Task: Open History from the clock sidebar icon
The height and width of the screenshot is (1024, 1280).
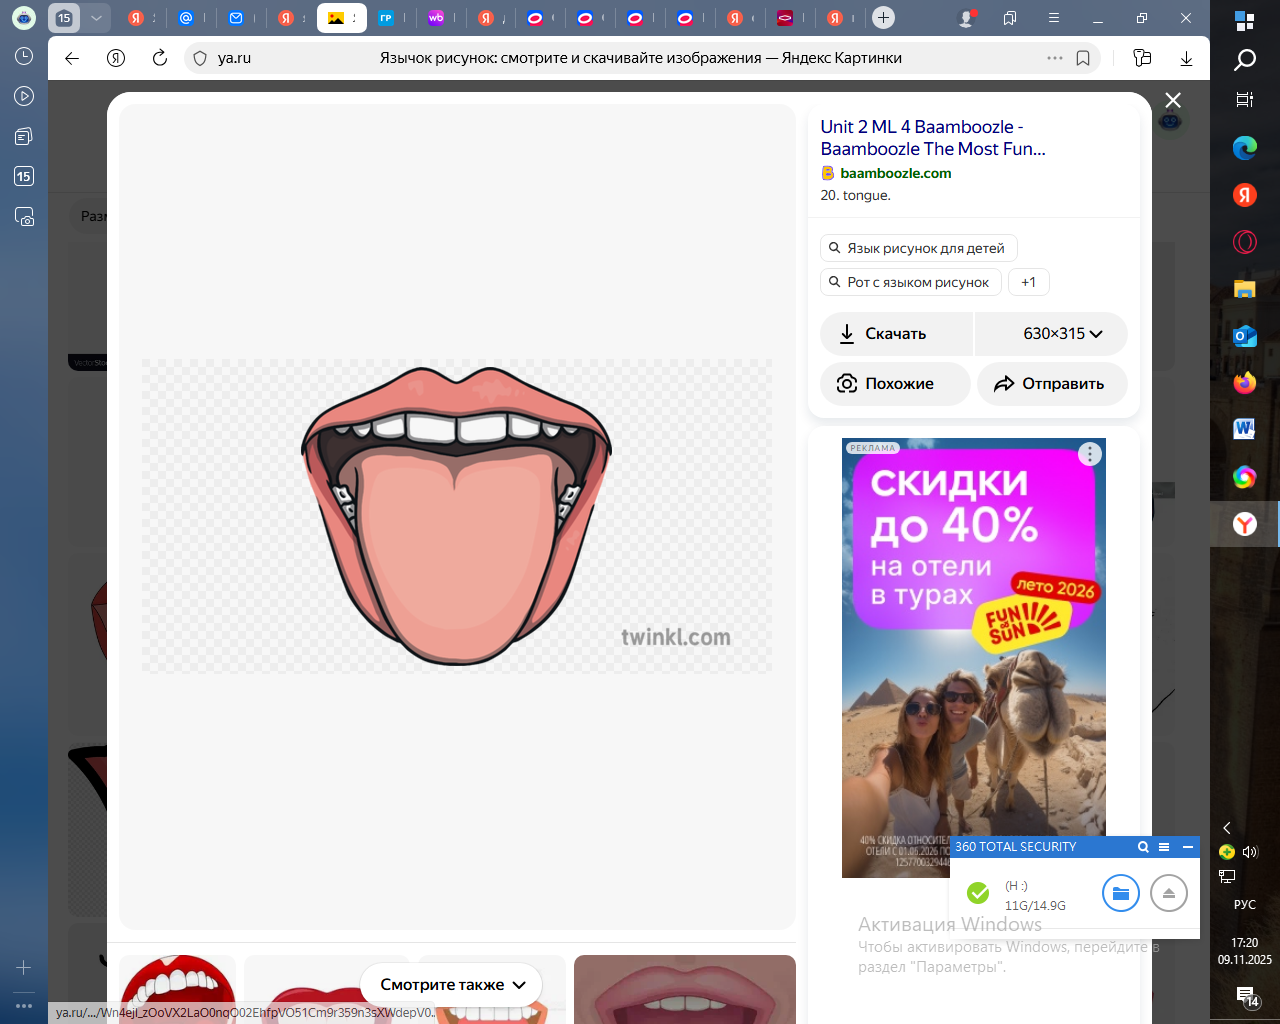Action: pos(24,57)
